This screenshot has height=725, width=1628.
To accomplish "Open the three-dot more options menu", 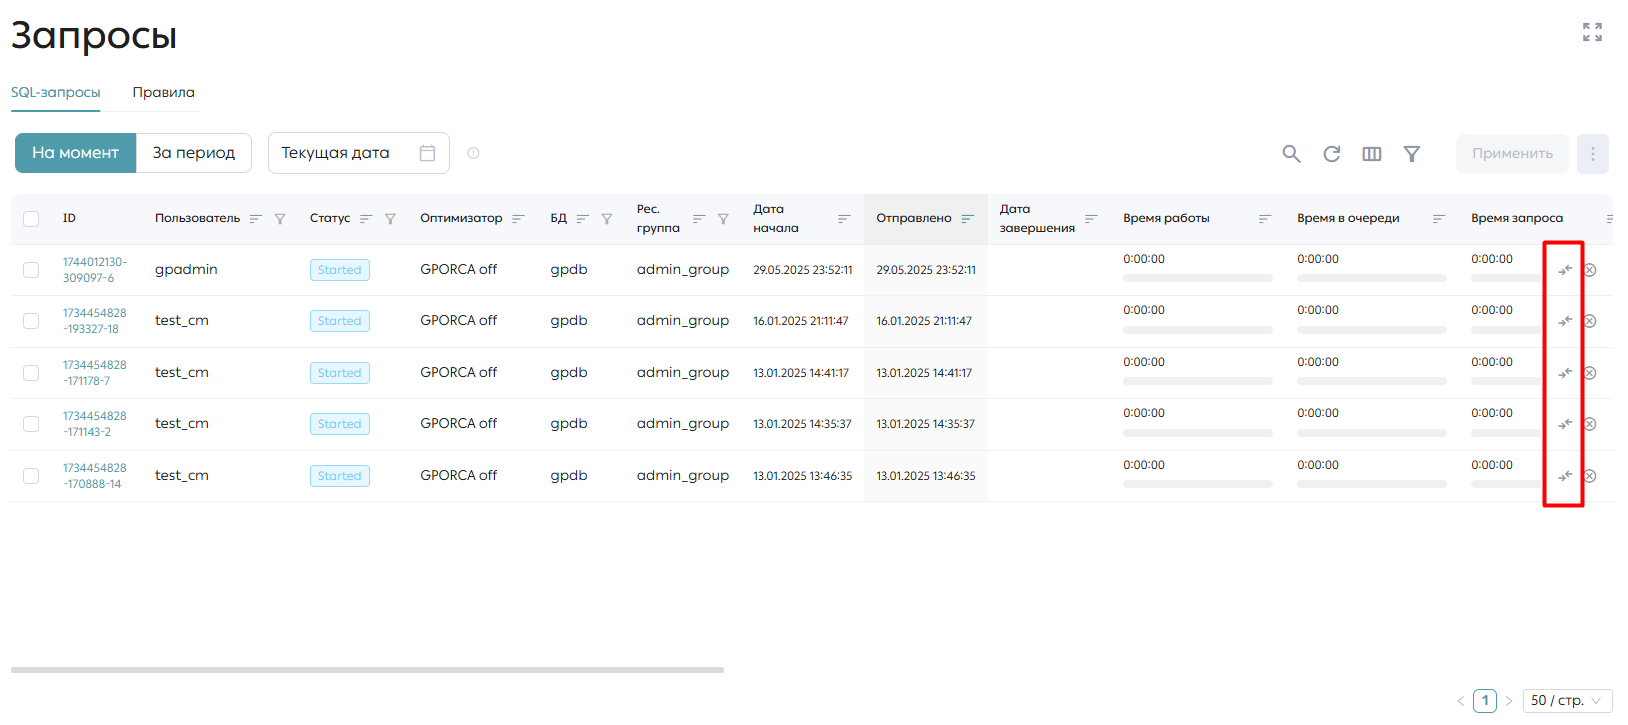I will (x=1593, y=154).
